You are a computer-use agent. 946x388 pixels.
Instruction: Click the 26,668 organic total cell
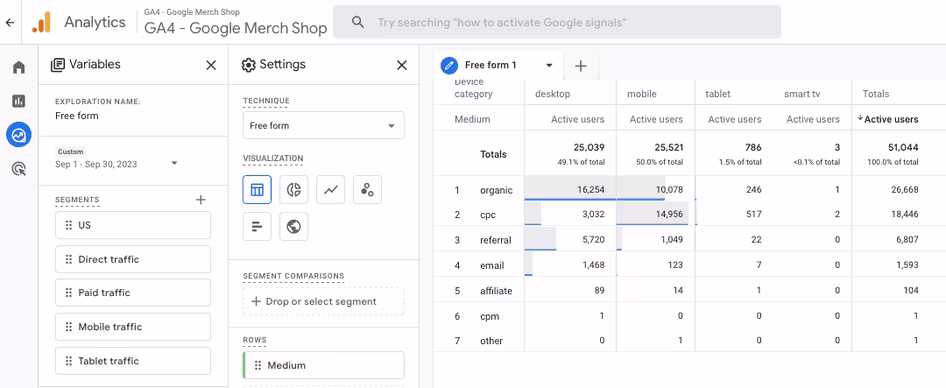[904, 189]
